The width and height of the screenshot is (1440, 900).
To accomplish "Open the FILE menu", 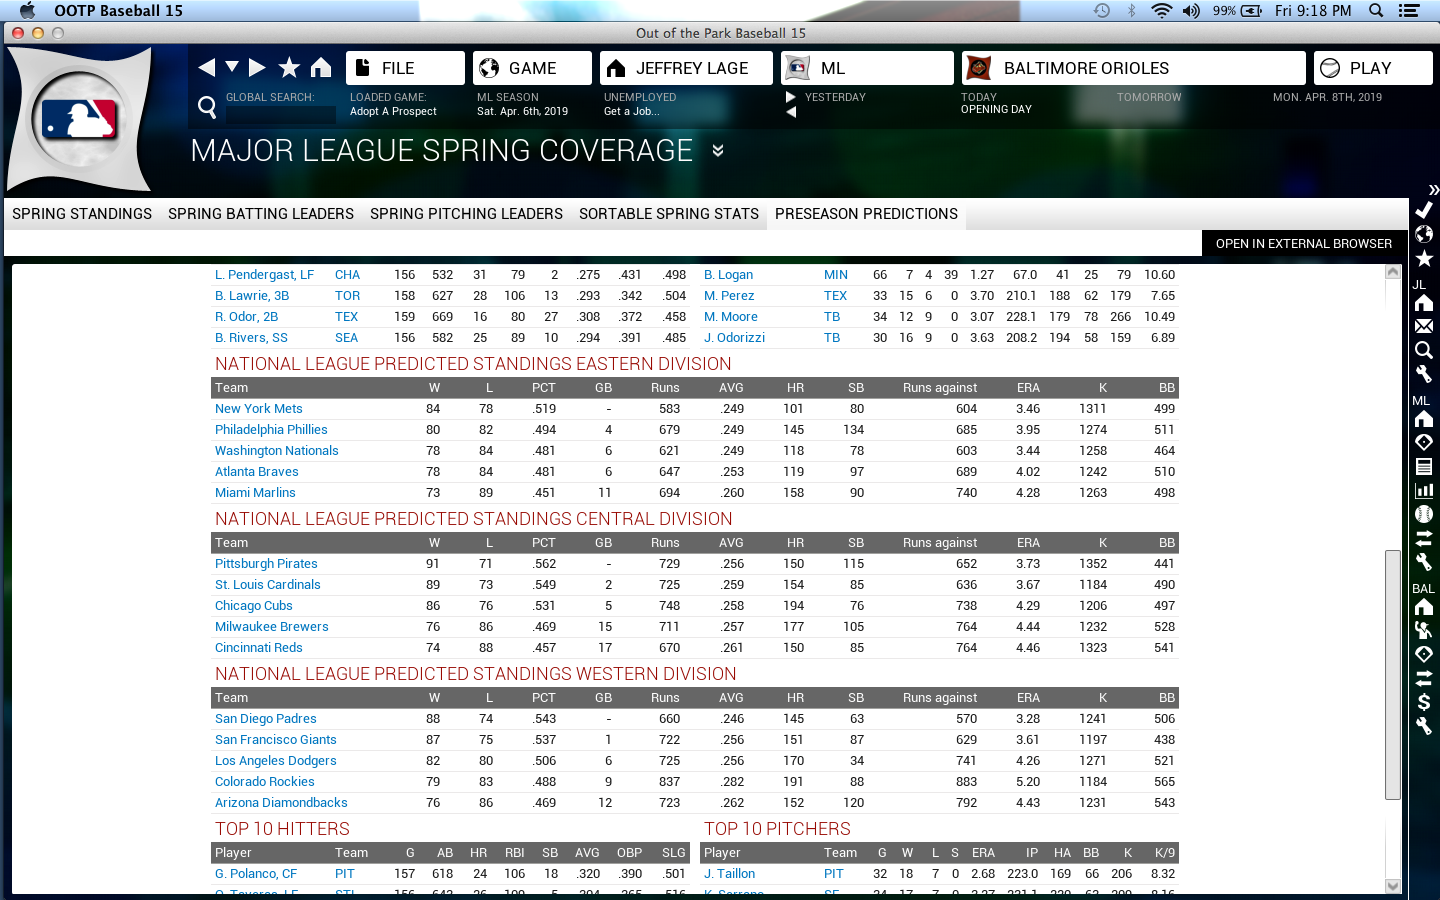I will point(405,68).
